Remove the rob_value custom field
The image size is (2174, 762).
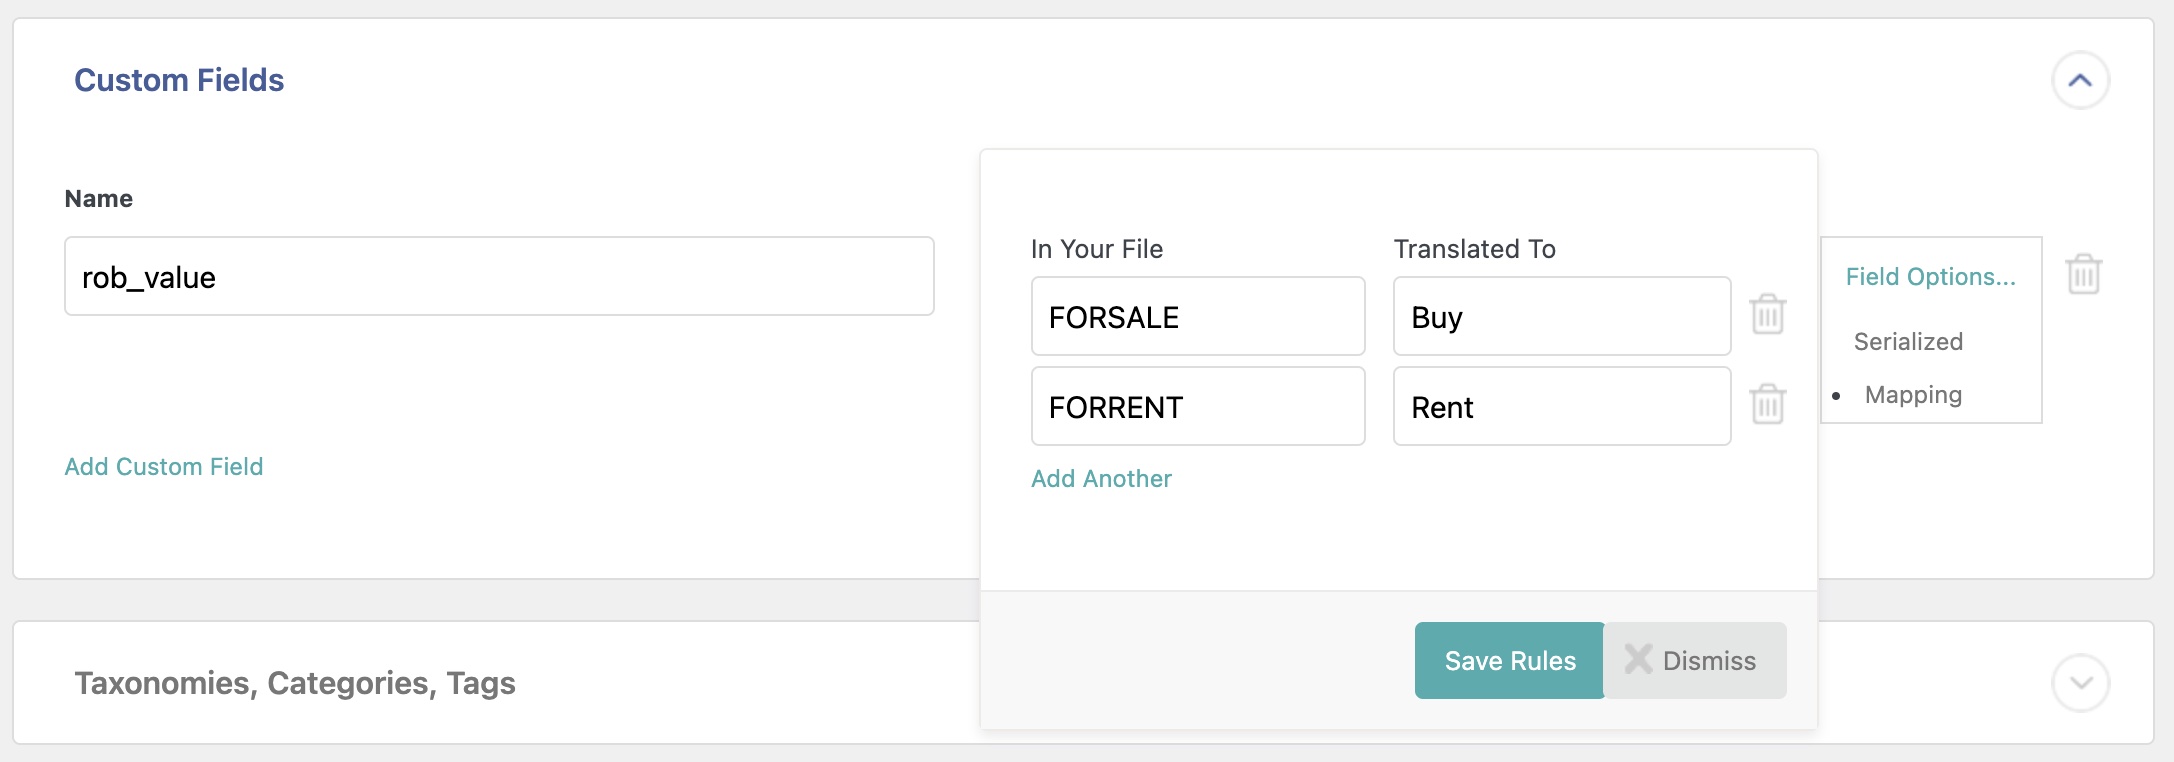tap(2083, 274)
